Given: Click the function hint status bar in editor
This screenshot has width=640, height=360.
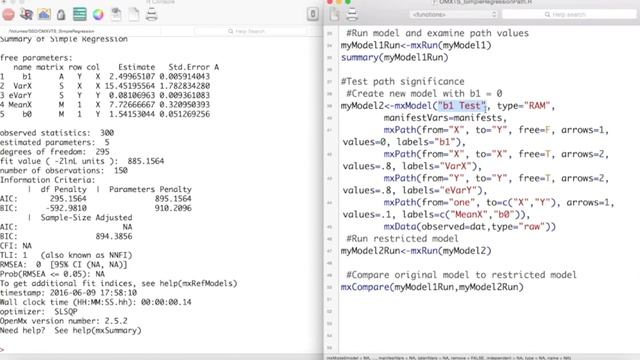Looking at the screenshot, I should 449,358.
